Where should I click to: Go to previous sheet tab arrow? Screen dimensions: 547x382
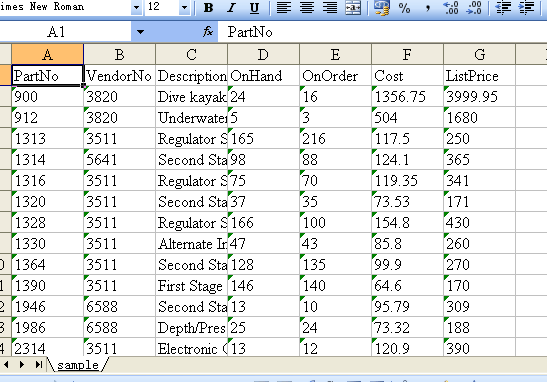tap(7, 365)
